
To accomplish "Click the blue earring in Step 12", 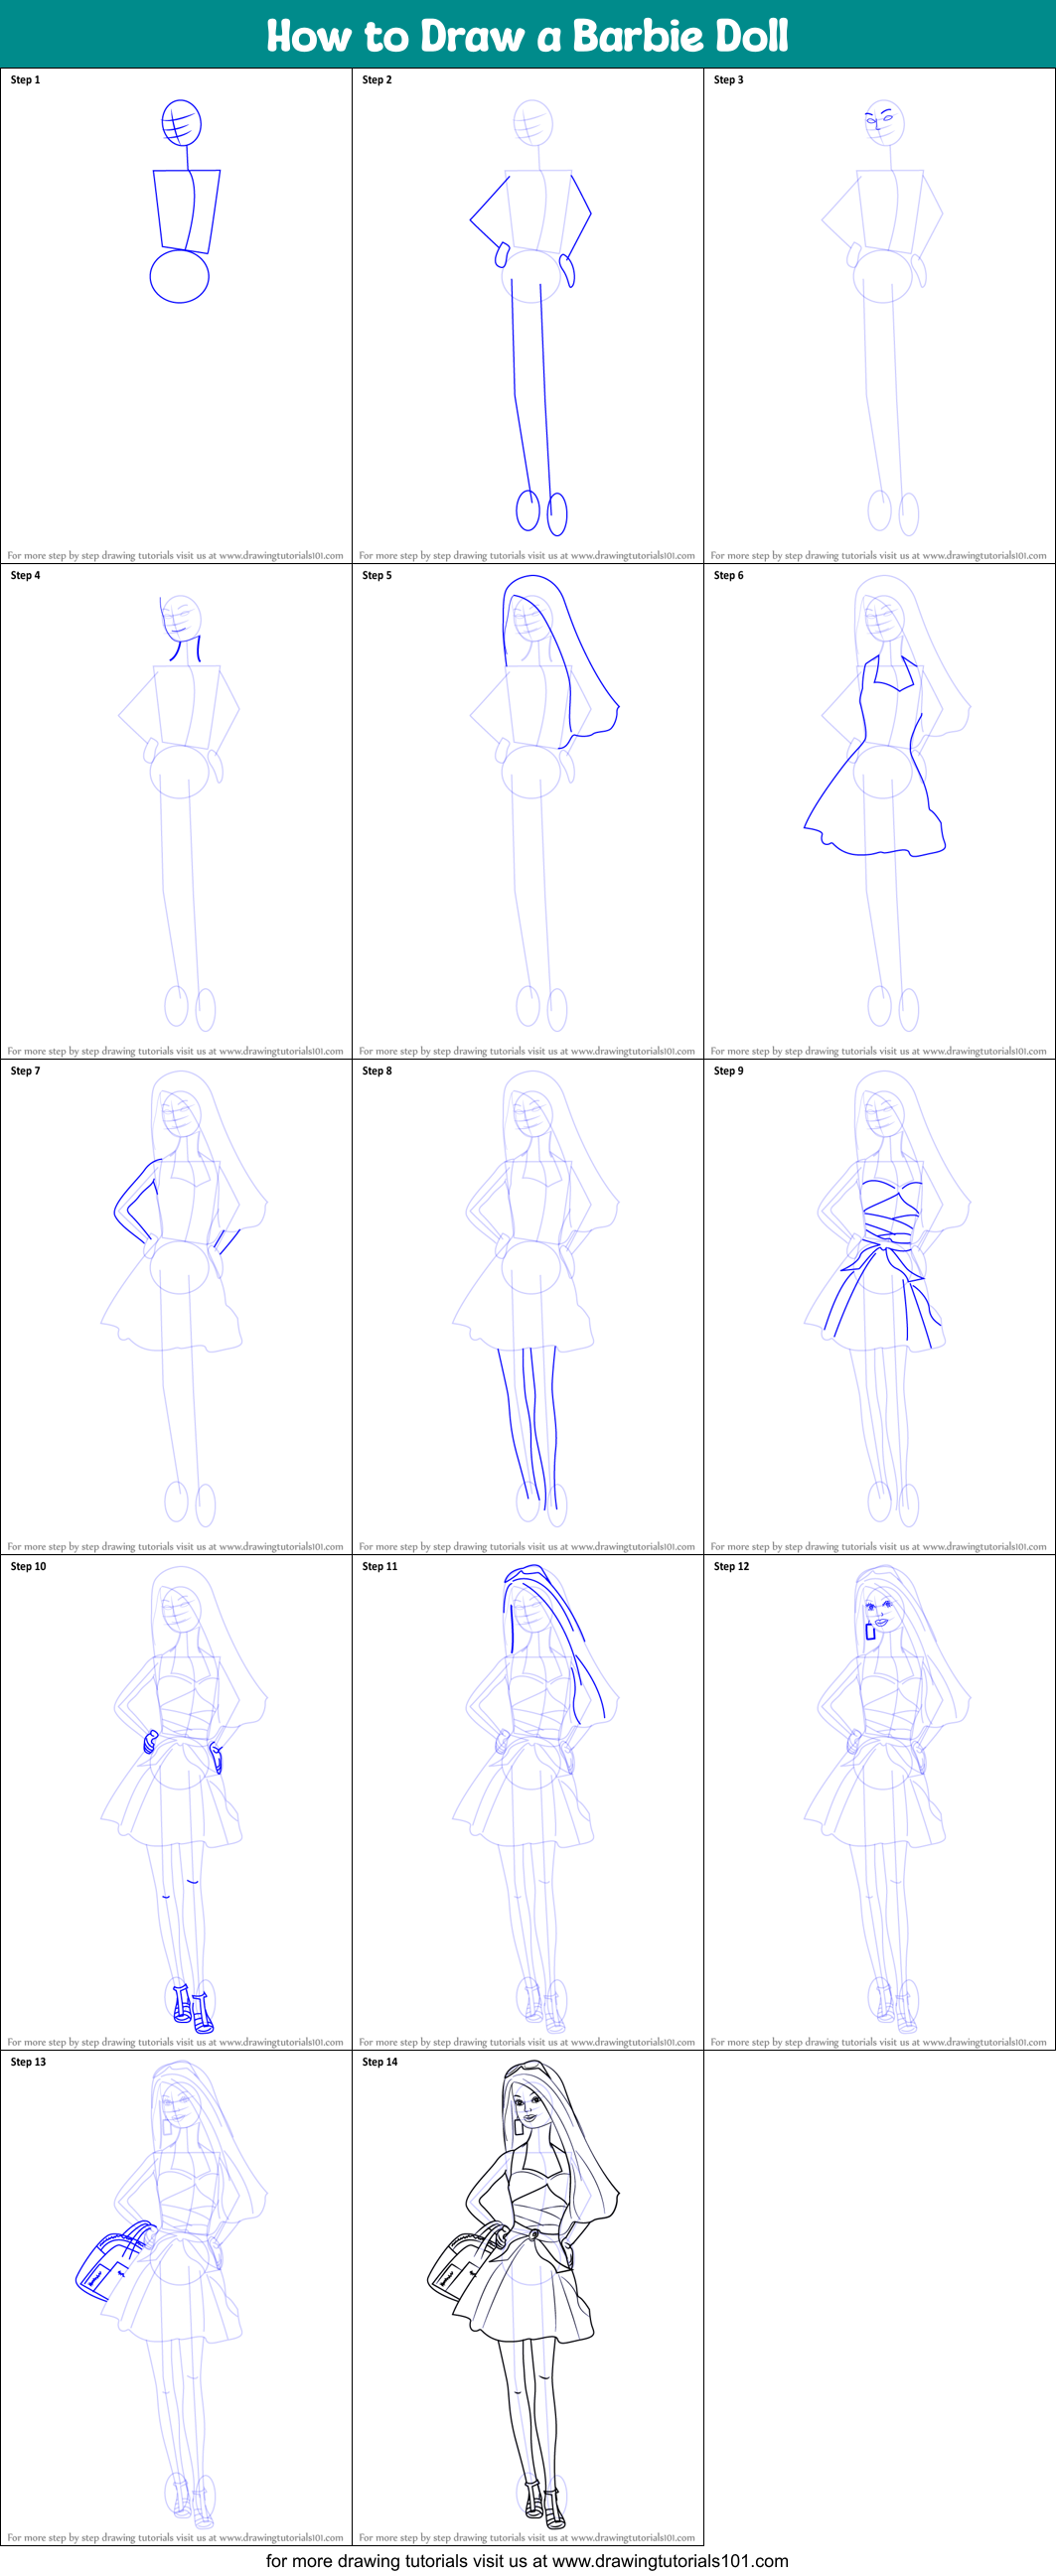I will 870,1631.
